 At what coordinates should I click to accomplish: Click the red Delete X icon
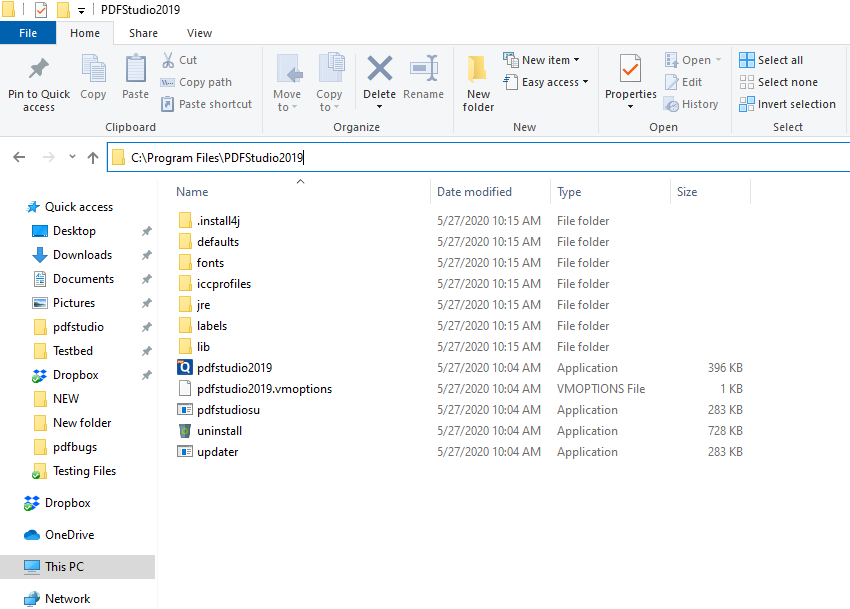379,68
